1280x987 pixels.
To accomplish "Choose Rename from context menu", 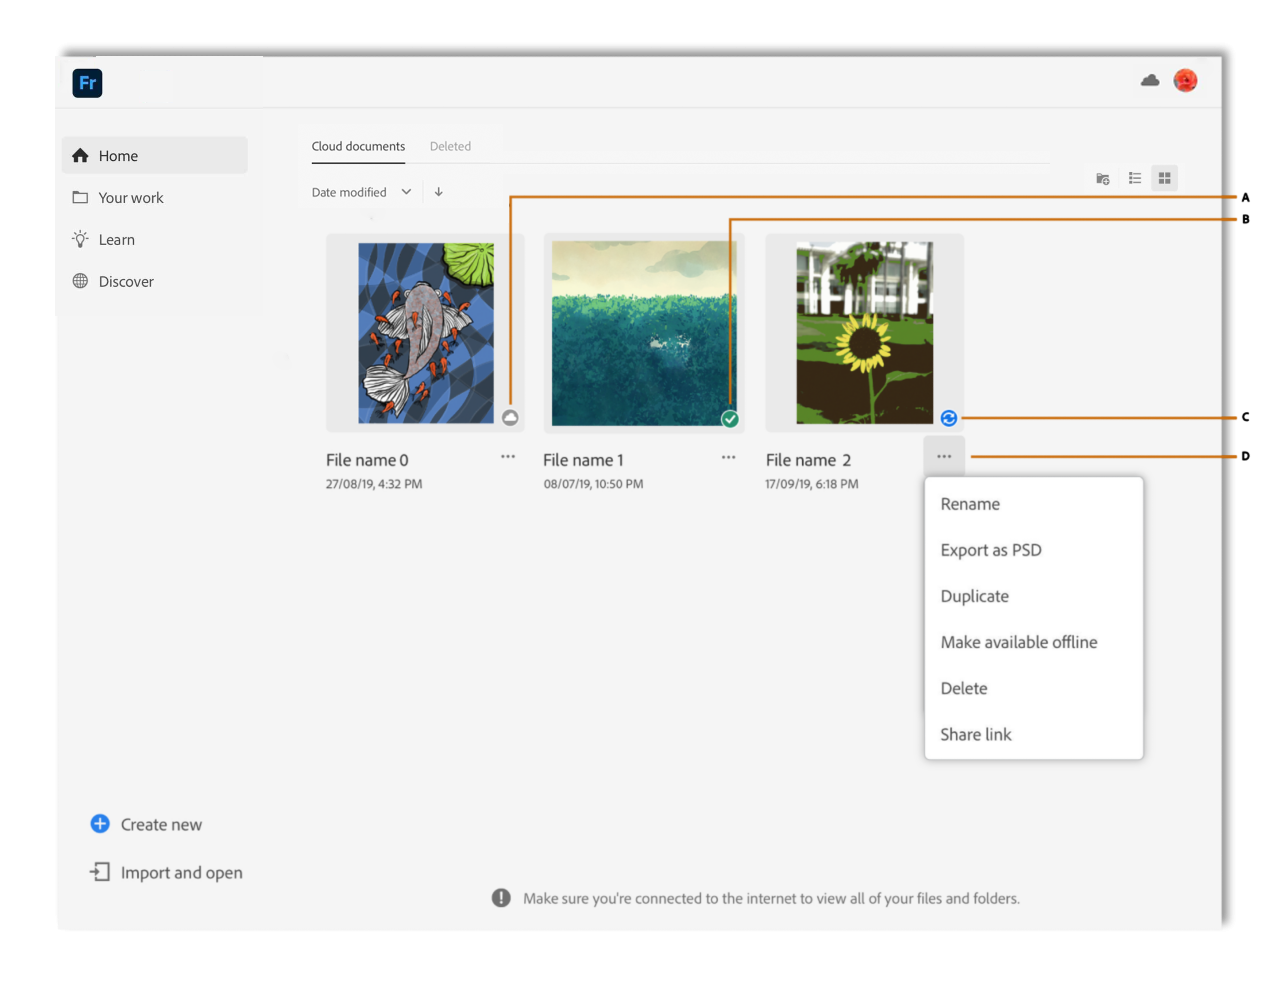I will coord(970,504).
